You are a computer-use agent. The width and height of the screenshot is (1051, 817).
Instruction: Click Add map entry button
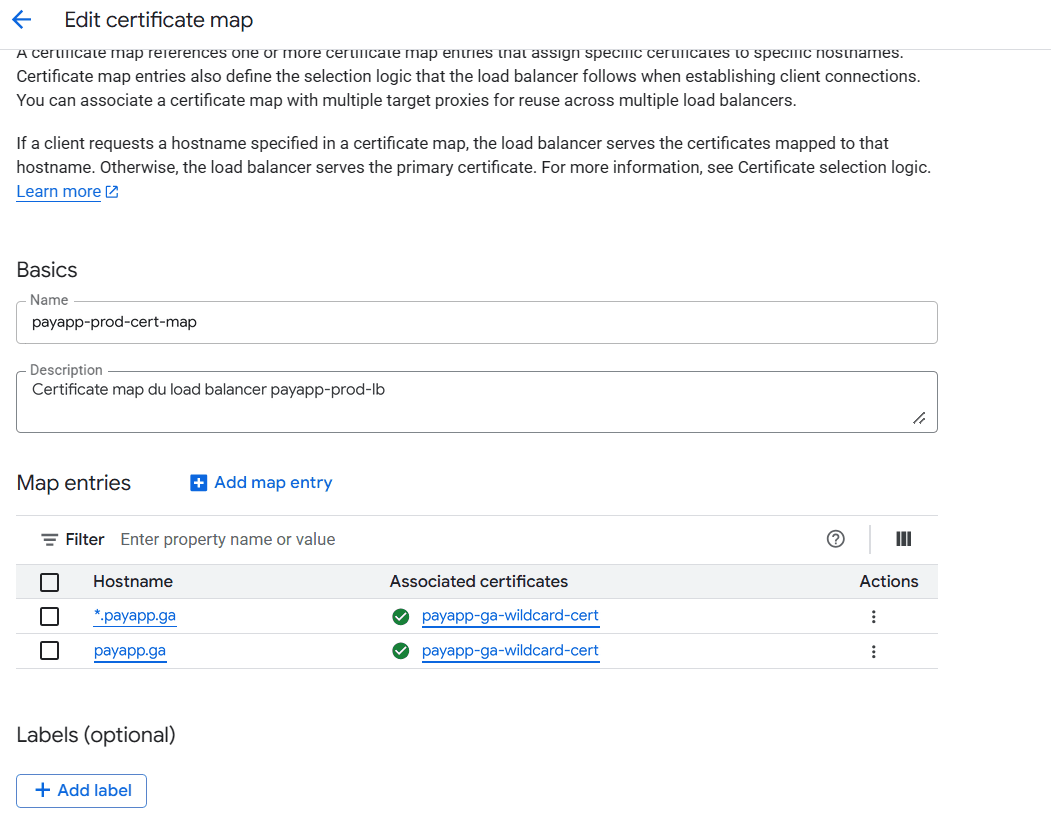pyautogui.click(x=261, y=483)
